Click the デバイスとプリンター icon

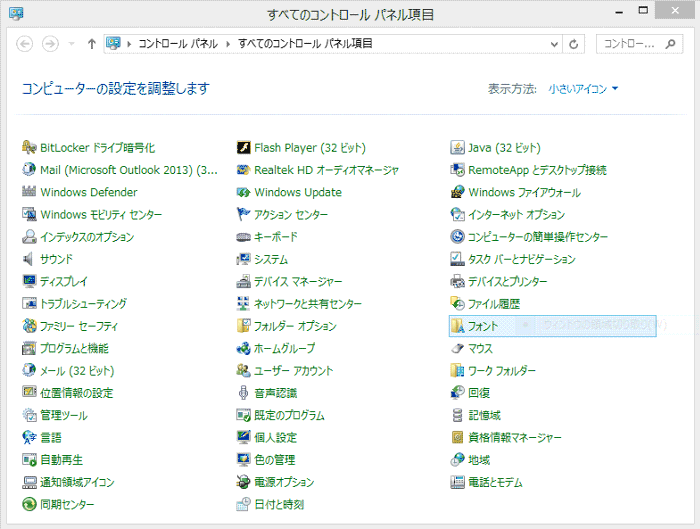457,281
